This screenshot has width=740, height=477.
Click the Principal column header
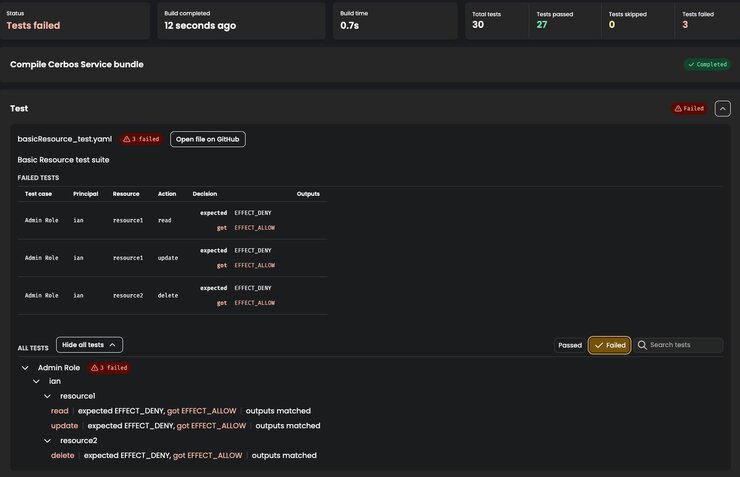[85, 194]
